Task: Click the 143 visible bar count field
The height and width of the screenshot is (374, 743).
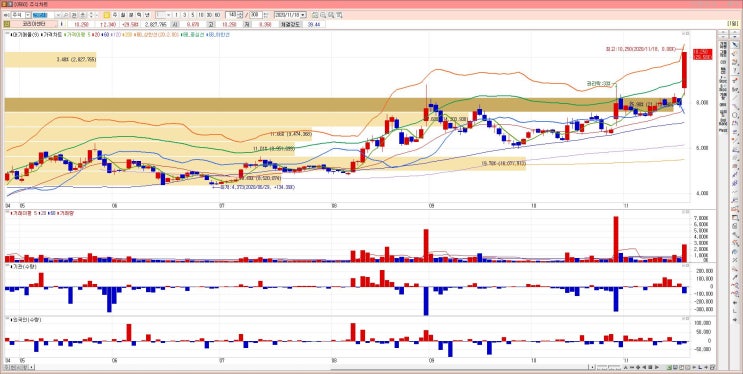Action: pyautogui.click(x=232, y=15)
